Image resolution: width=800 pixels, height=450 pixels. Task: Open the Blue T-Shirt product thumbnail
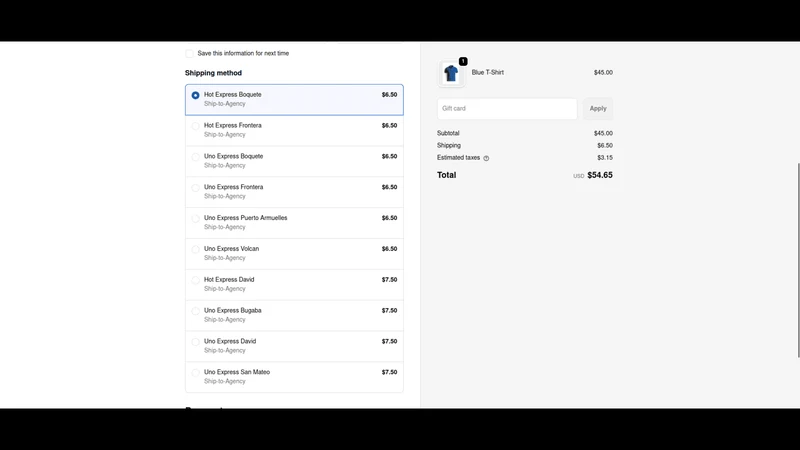pyautogui.click(x=451, y=73)
